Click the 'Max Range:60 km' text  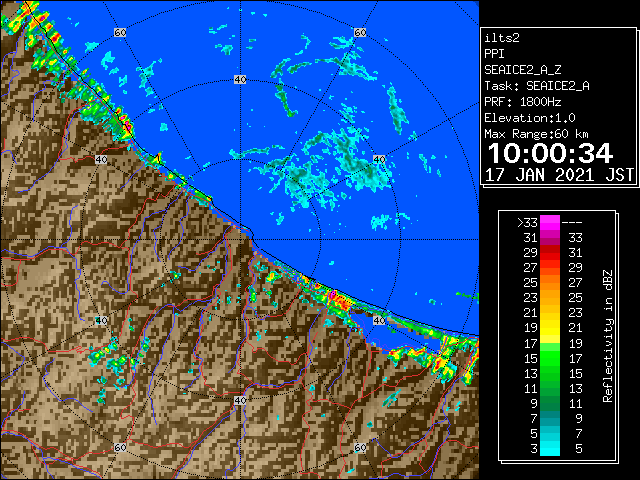click(536, 134)
